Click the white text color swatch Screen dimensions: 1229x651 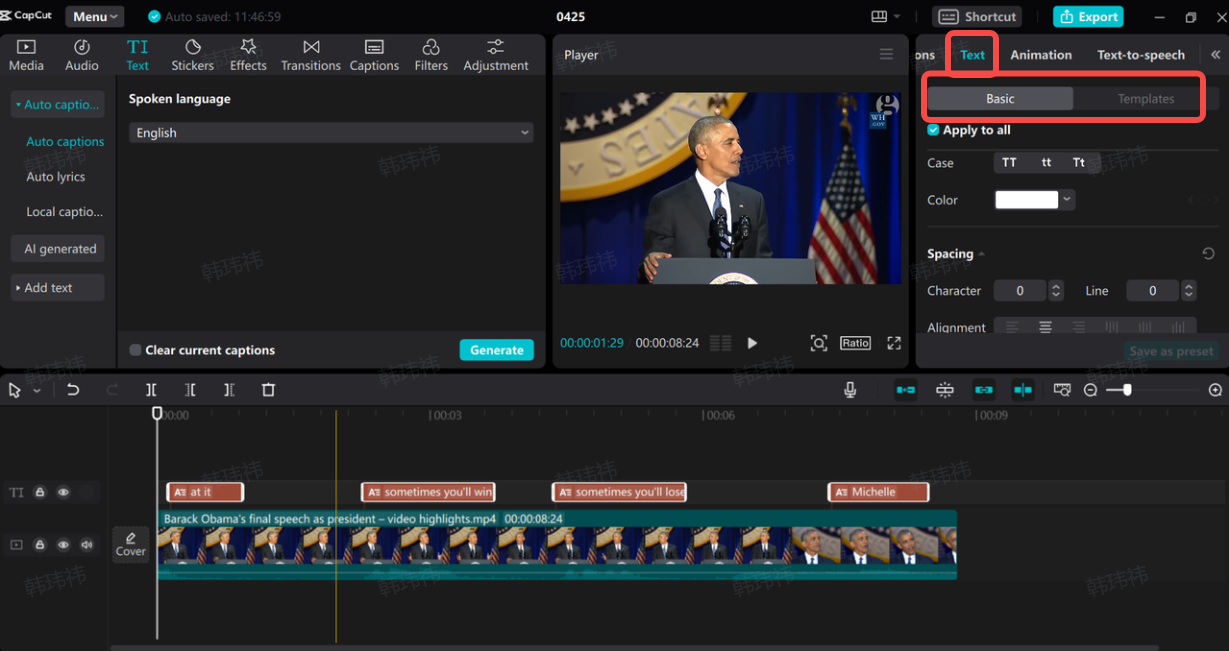click(x=1027, y=200)
